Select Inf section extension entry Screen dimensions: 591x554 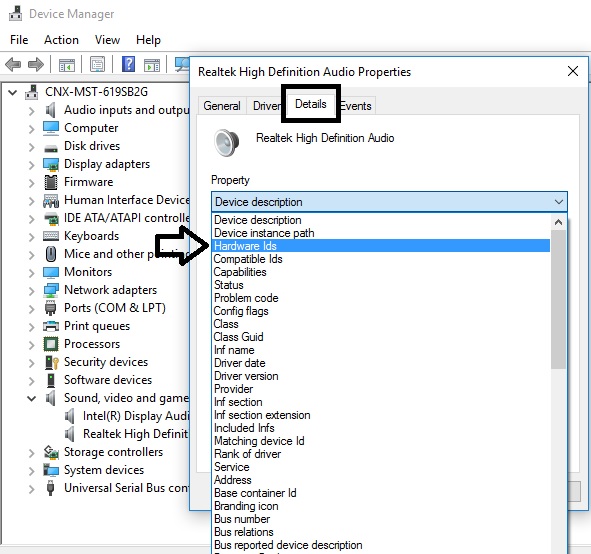pos(381,415)
